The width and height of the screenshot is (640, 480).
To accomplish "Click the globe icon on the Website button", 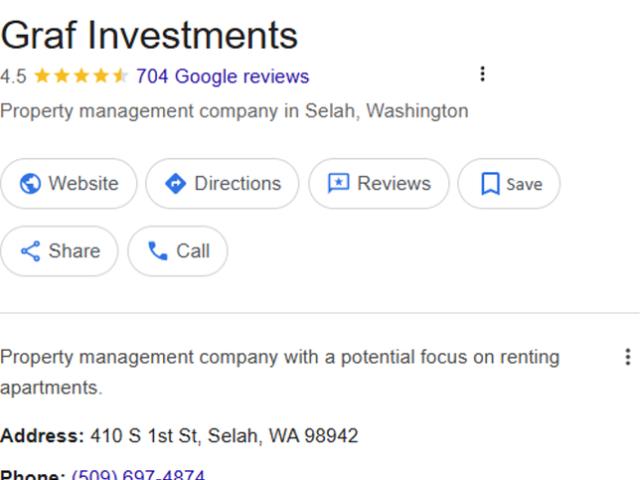I will coord(31,184).
